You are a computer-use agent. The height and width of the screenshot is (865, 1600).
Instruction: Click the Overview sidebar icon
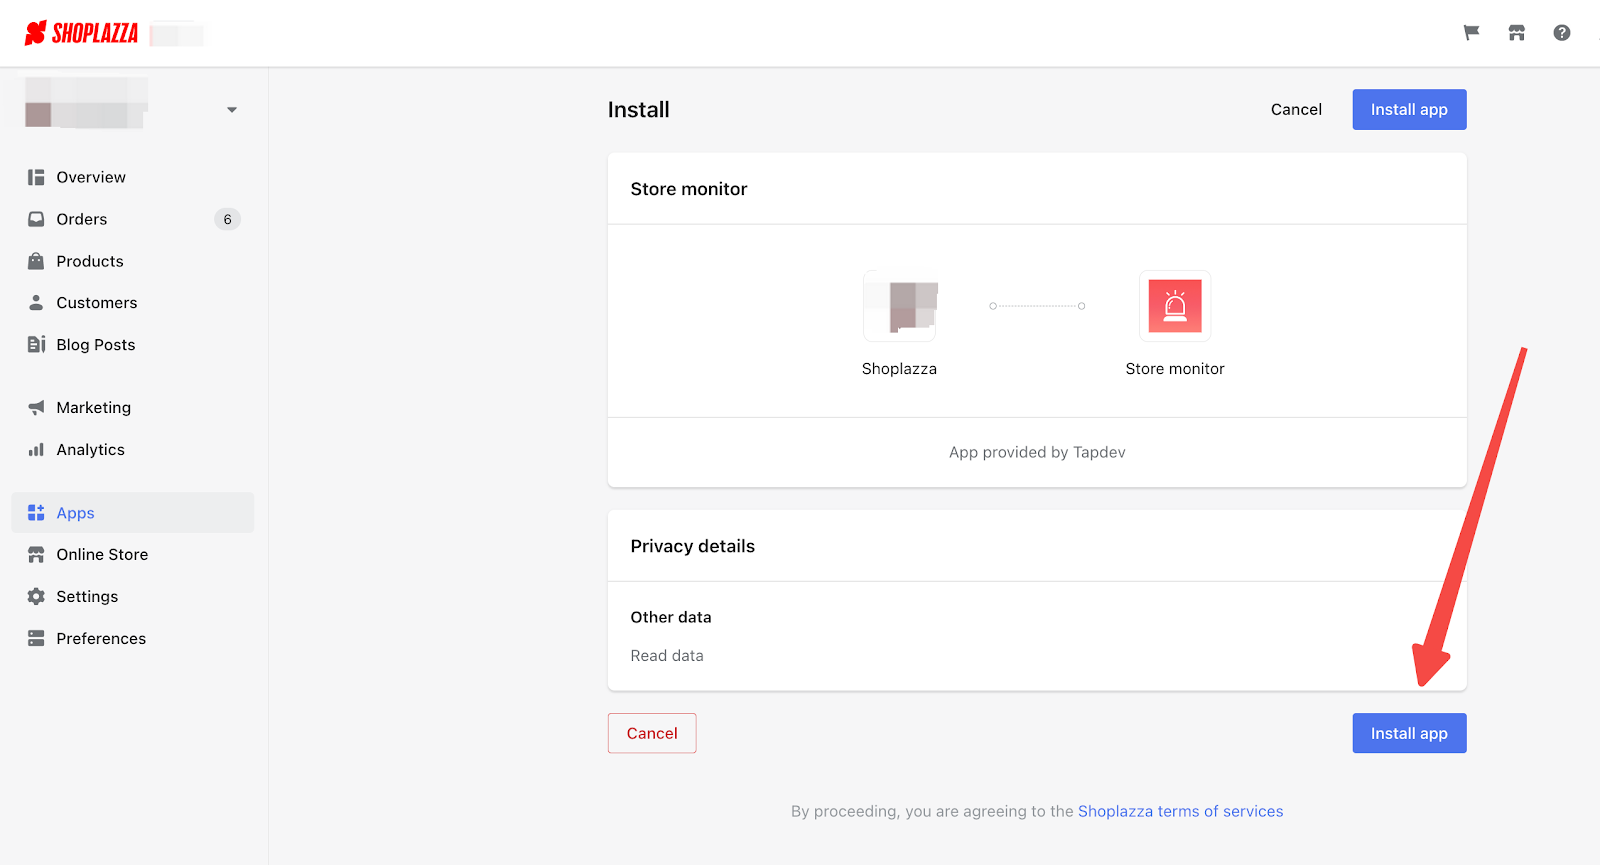36,177
